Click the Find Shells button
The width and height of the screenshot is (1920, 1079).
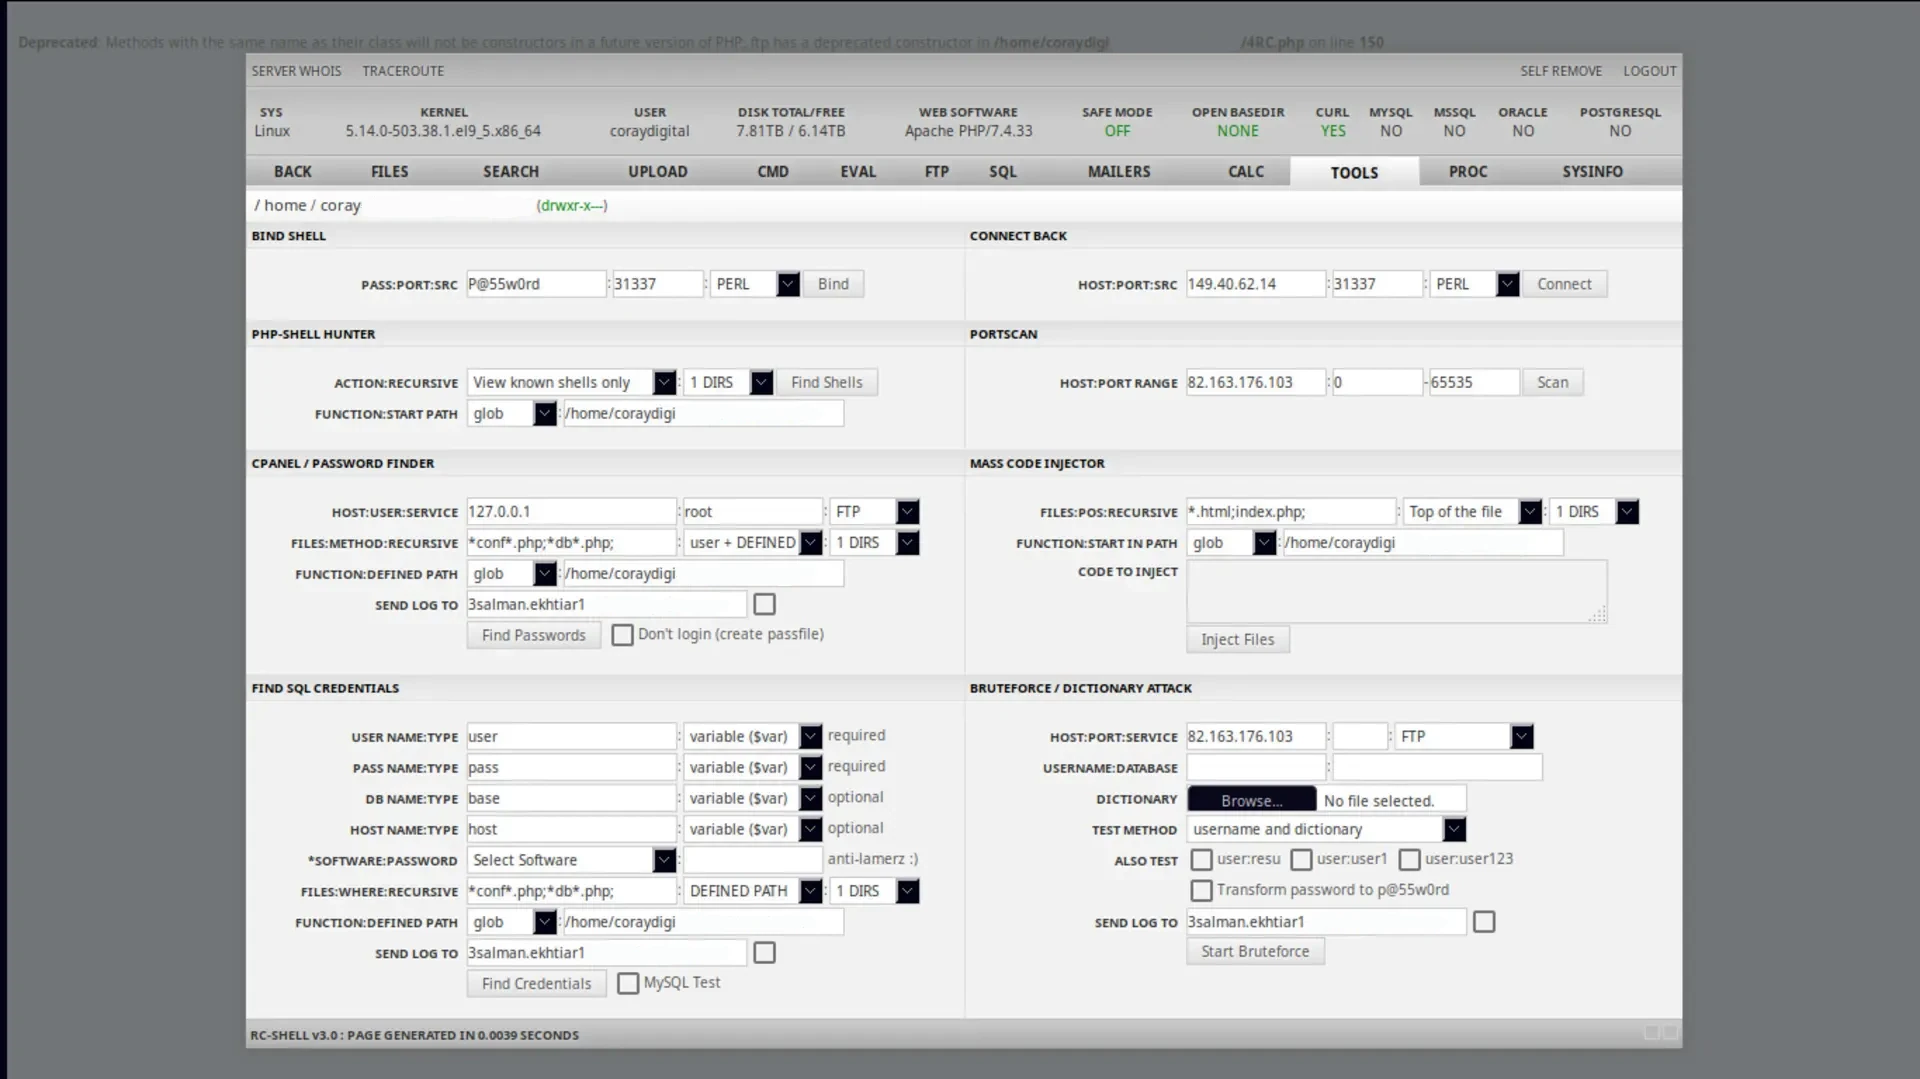tap(827, 382)
